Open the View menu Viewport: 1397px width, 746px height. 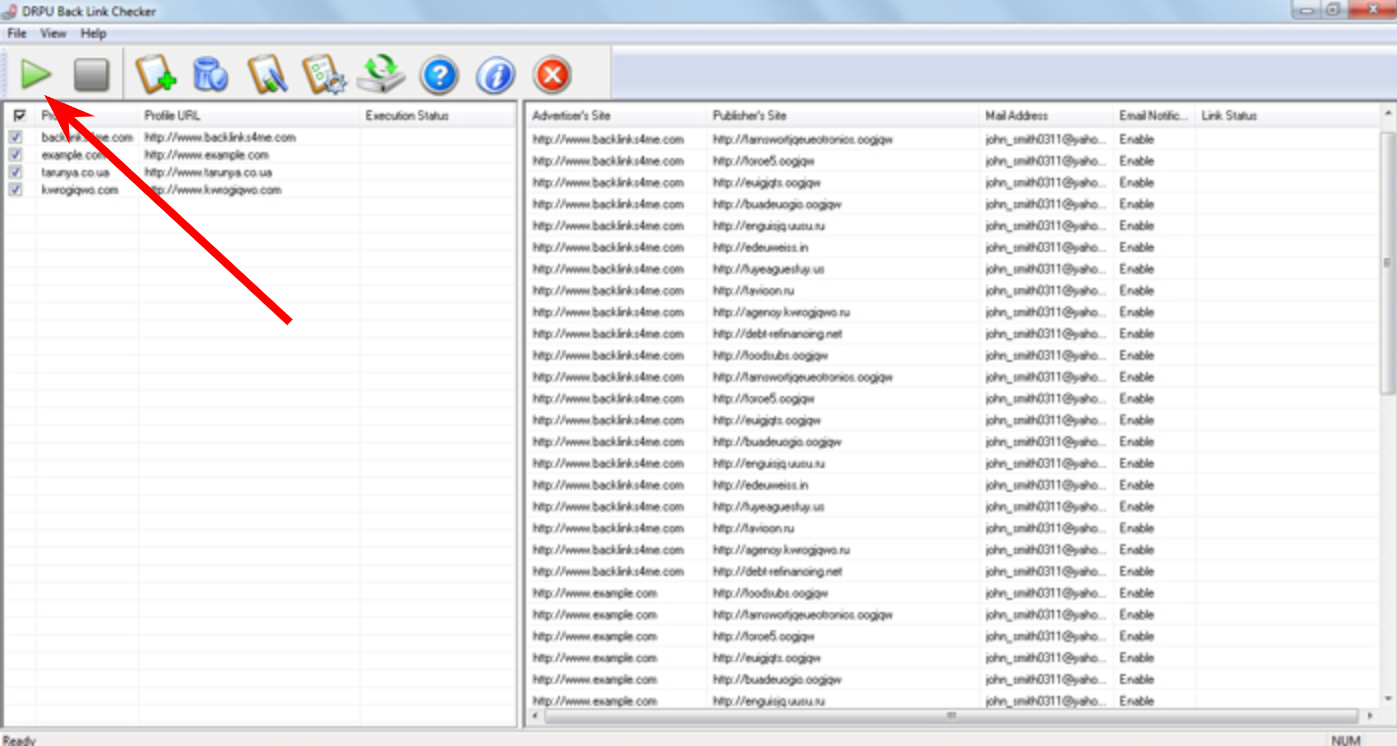point(53,33)
